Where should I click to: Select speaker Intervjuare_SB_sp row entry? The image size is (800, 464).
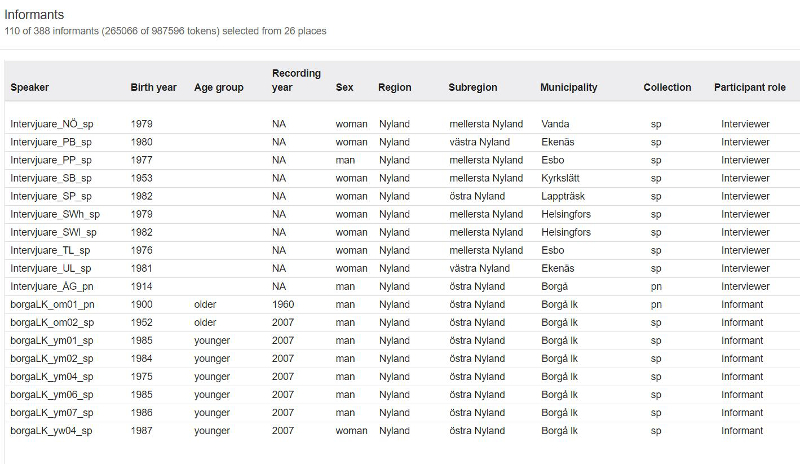pyautogui.click(x=51, y=178)
